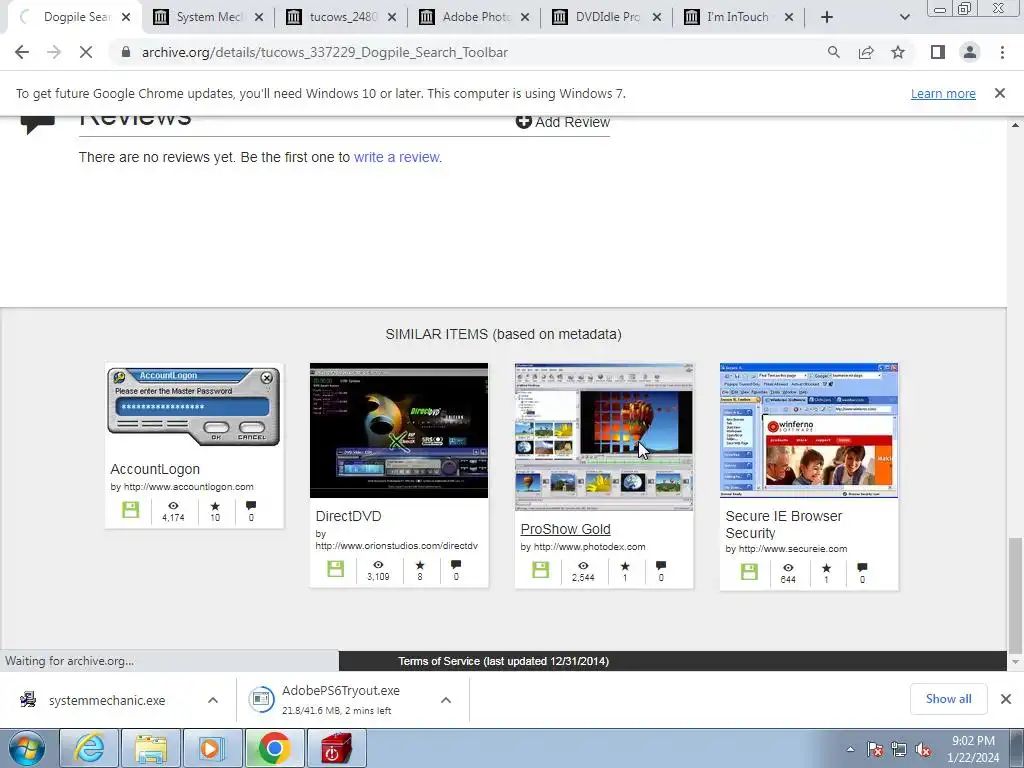
Task: Open the side panel icon
Action: [x=938, y=52]
